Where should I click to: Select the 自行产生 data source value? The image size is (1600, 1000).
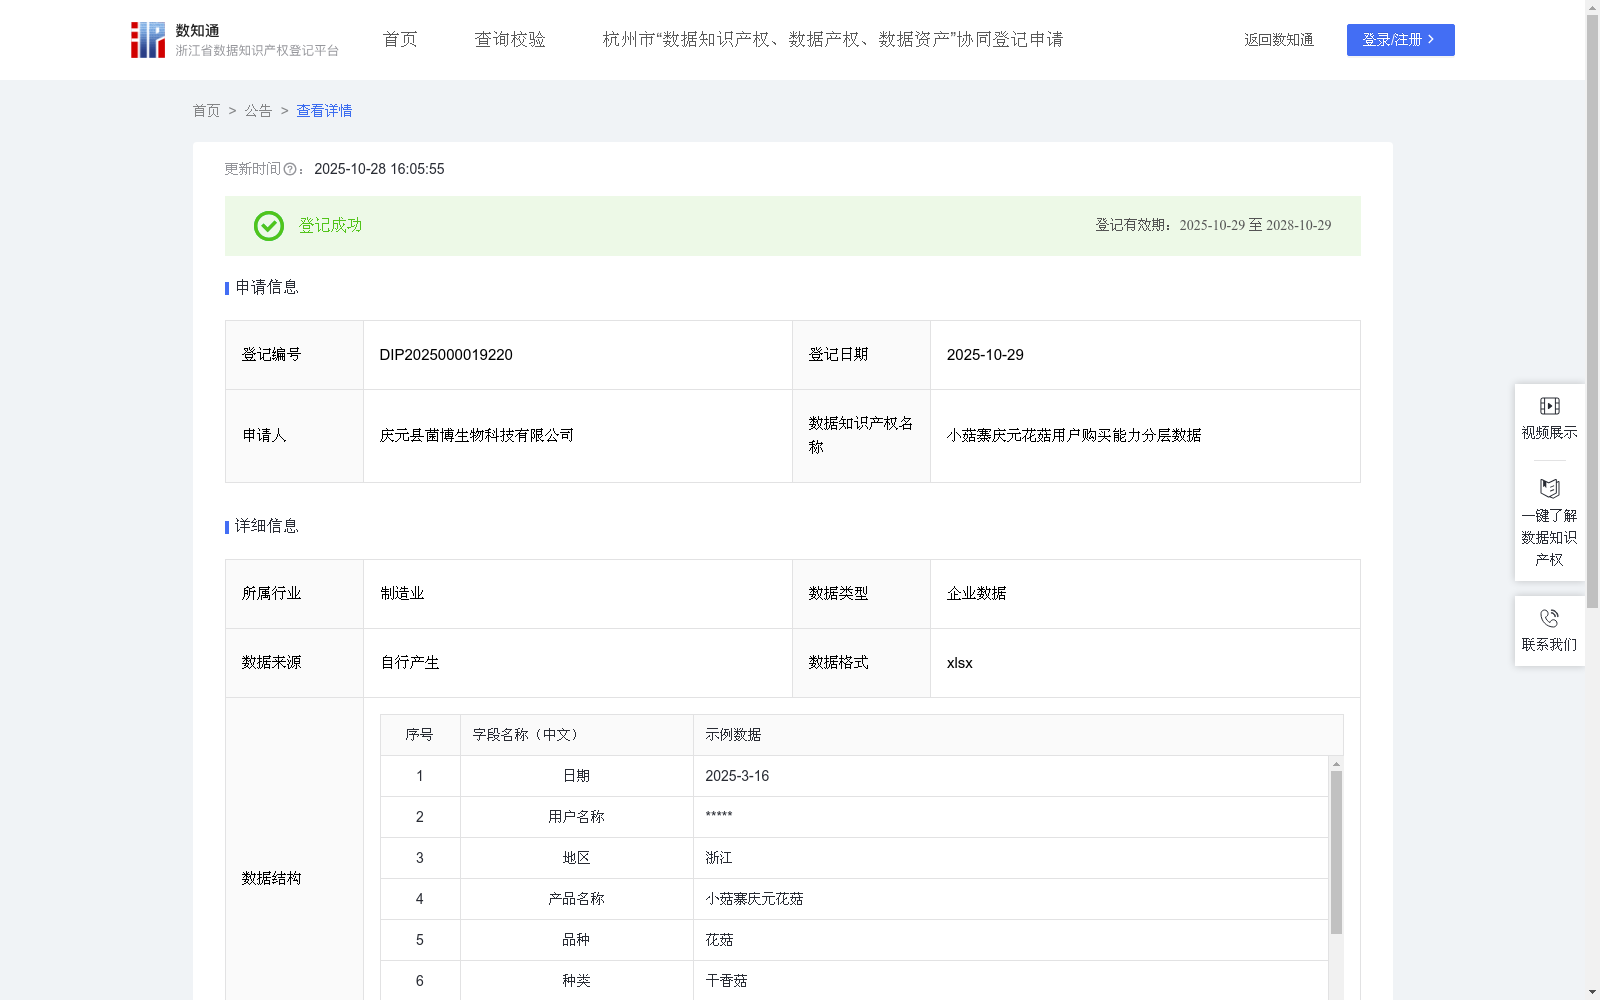(x=410, y=663)
